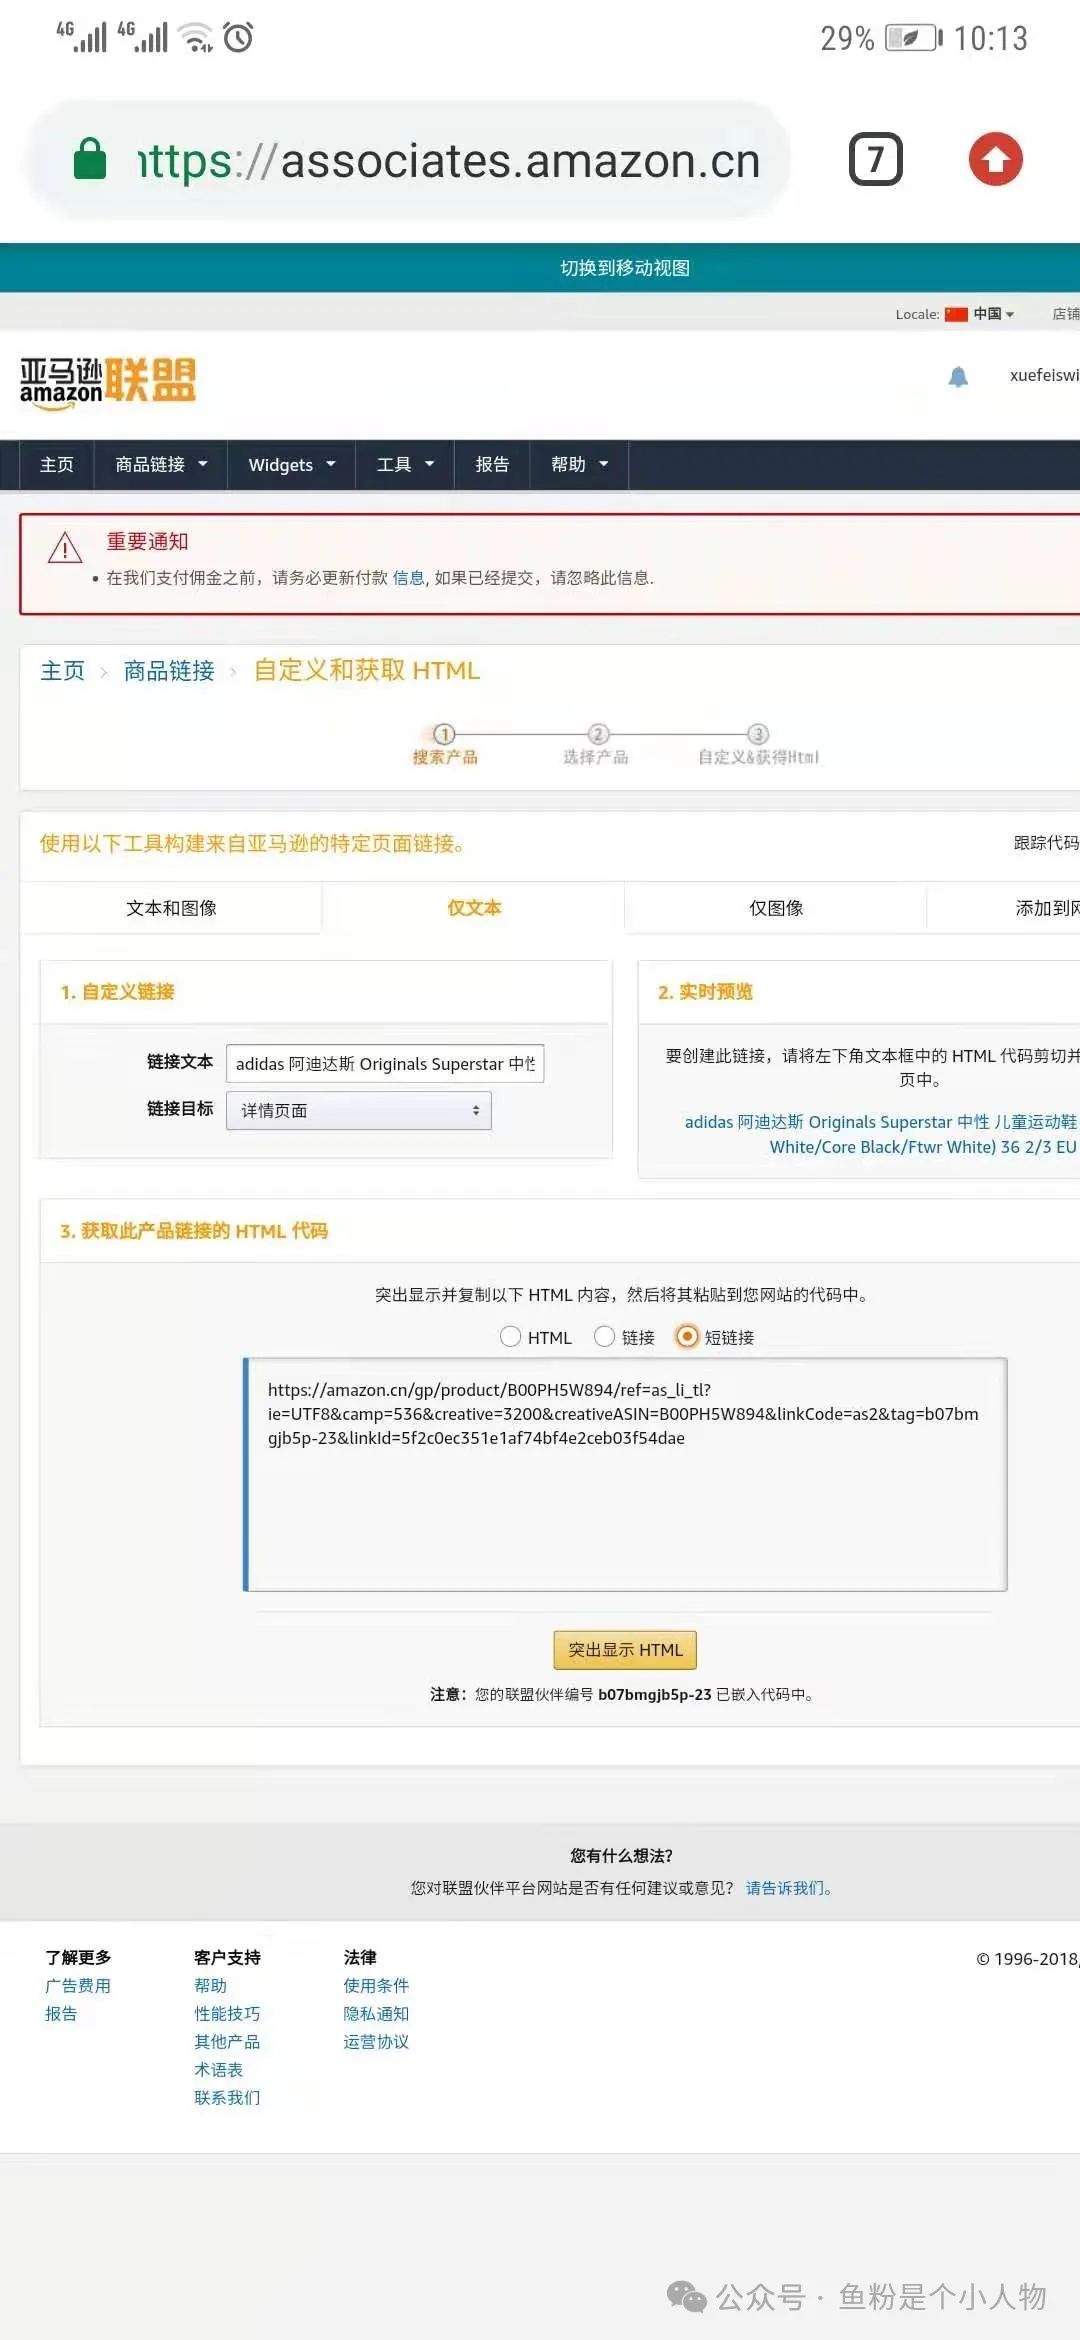Image resolution: width=1080 pixels, height=2340 pixels.
Task: Tap the alarm clock status bar icon
Action: coord(238,37)
